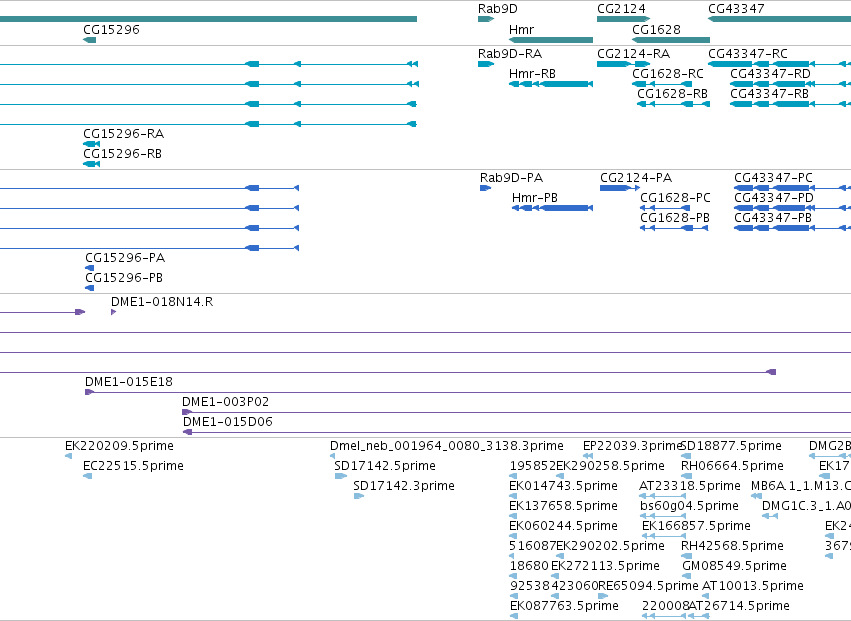Click the Hmr-RB transcript glyph

(x=551, y=84)
